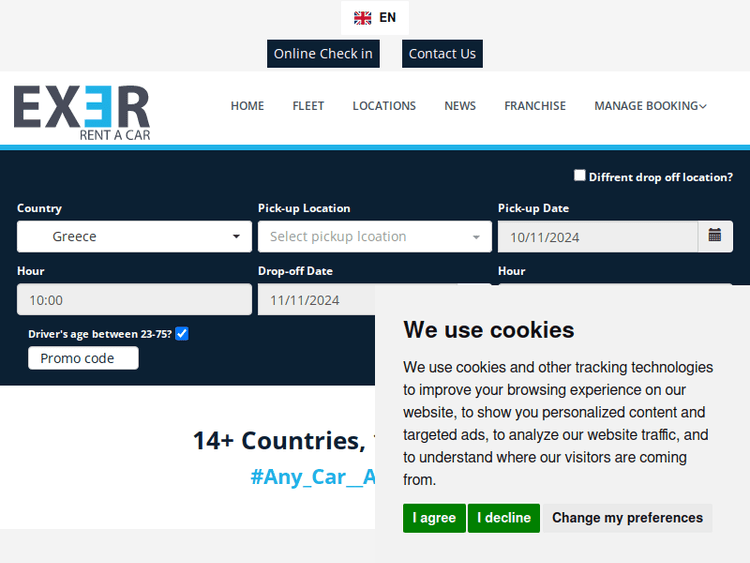Click the Contact Us button
Image resolution: width=750 pixels, height=563 pixels.
click(442, 54)
